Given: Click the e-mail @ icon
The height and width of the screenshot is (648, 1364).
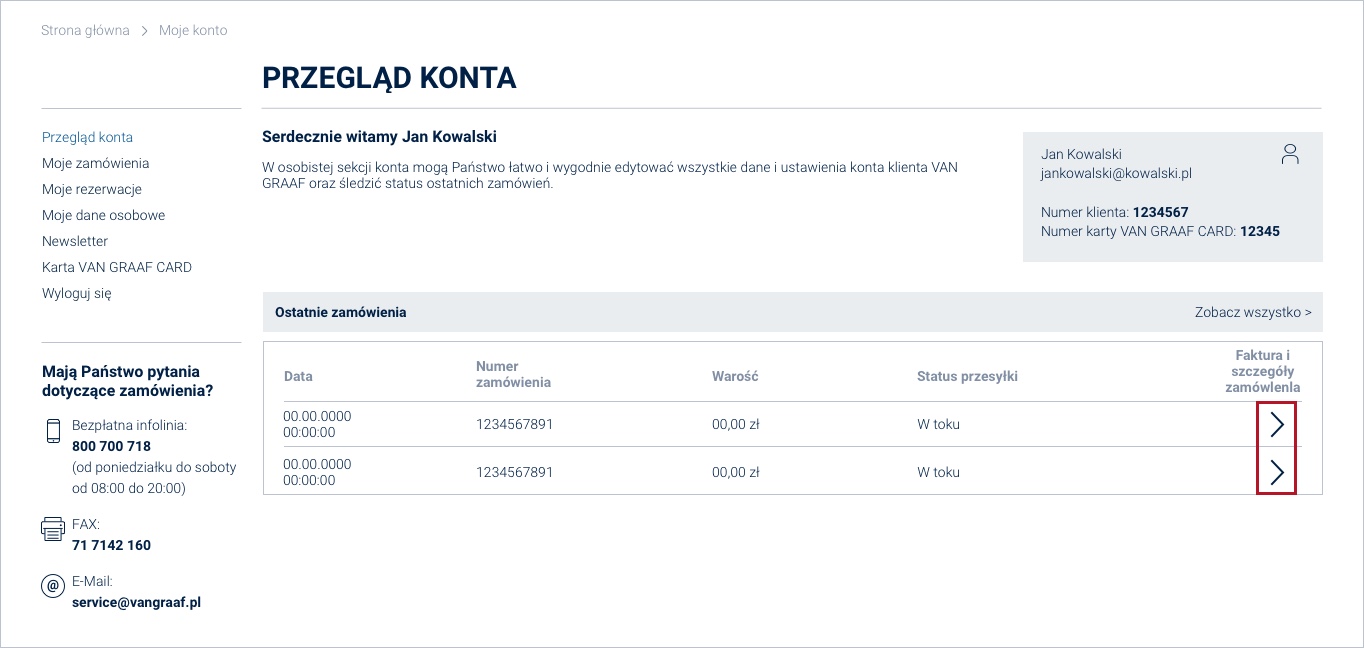Looking at the screenshot, I should click(x=53, y=586).
